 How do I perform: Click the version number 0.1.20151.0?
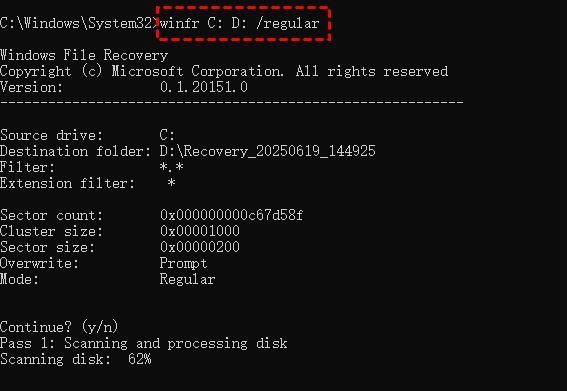point(204,87)
